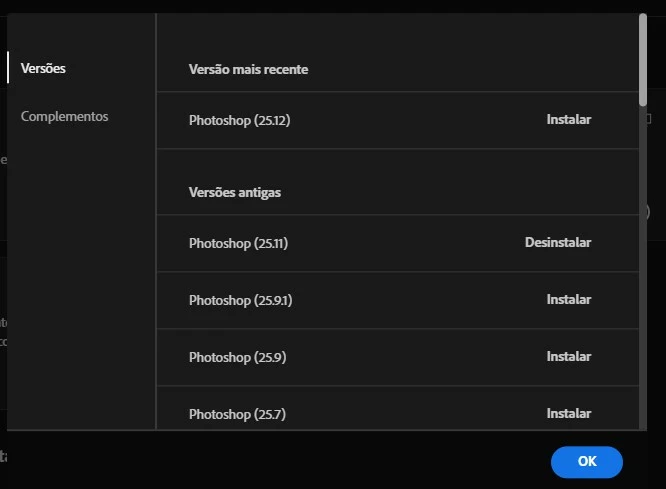Uninstall Photoshop (25.11)
Image resolution: width=666 pixels, height=489 pixels.
(x=558, y=243)
